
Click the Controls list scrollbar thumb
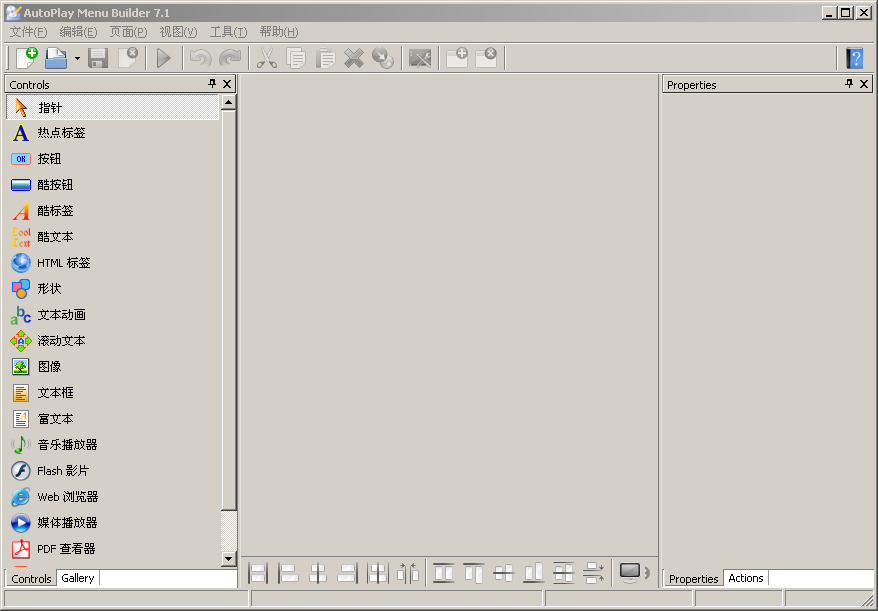tap(228, 310)
